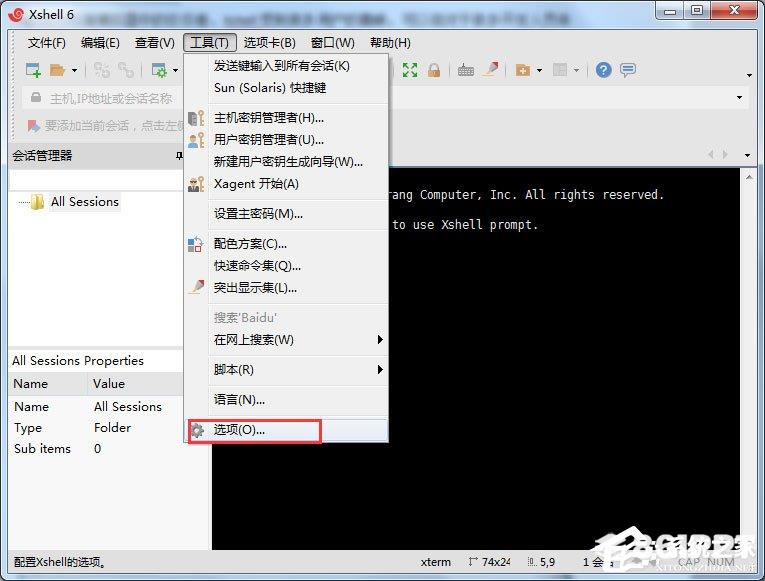Click the highlight pen toolbar icon
Viewport: 765px width, 581px height.
point(491,69)
